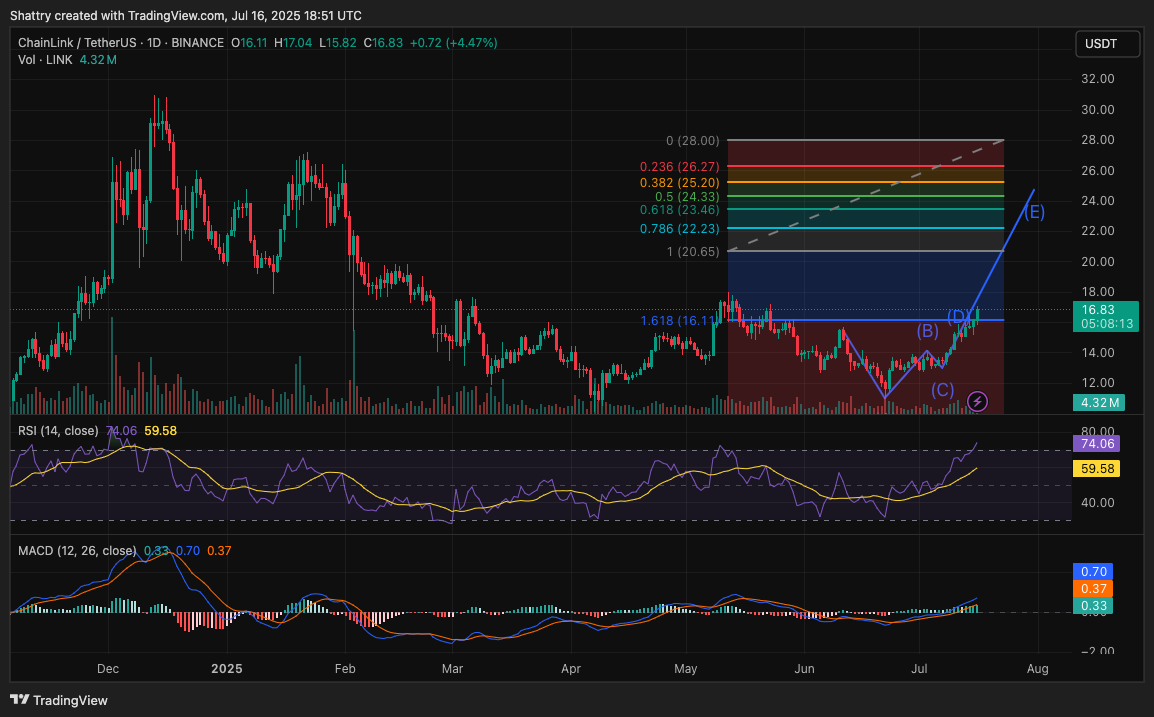The height and width of the screenshot is (717, 1154).
Task: Expand the MACD (12, 26, close) legend
Action: click(x=77, y=550)
